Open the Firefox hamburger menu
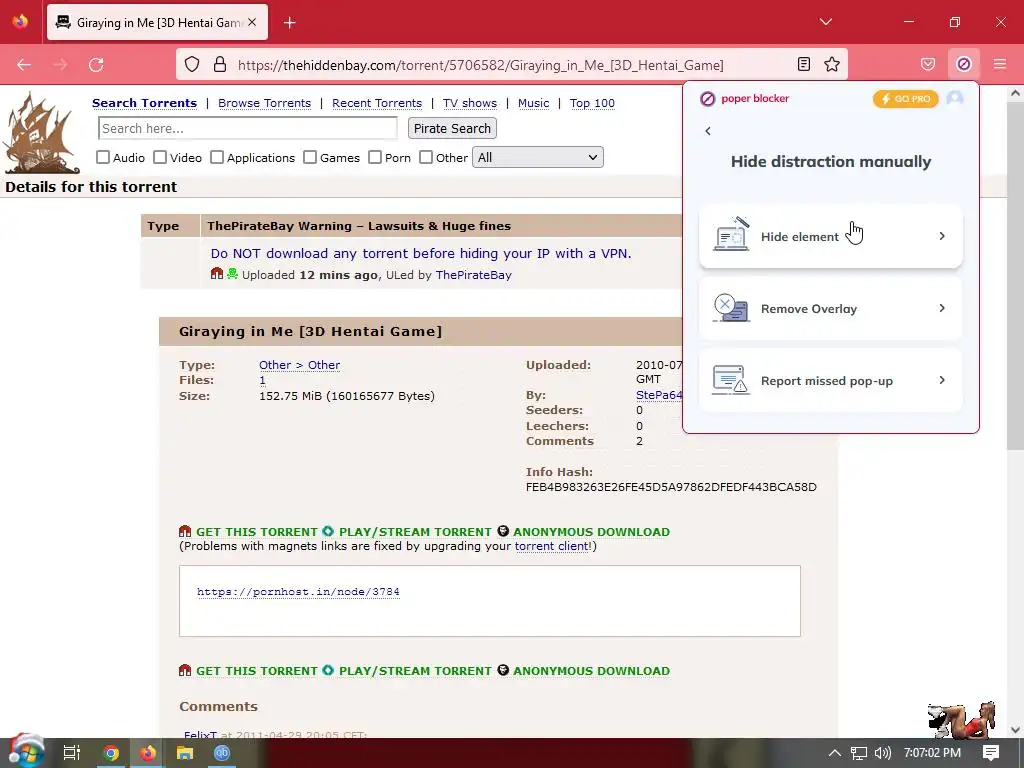Viewport: 1024px width, 768px height. pos(1000,64)
